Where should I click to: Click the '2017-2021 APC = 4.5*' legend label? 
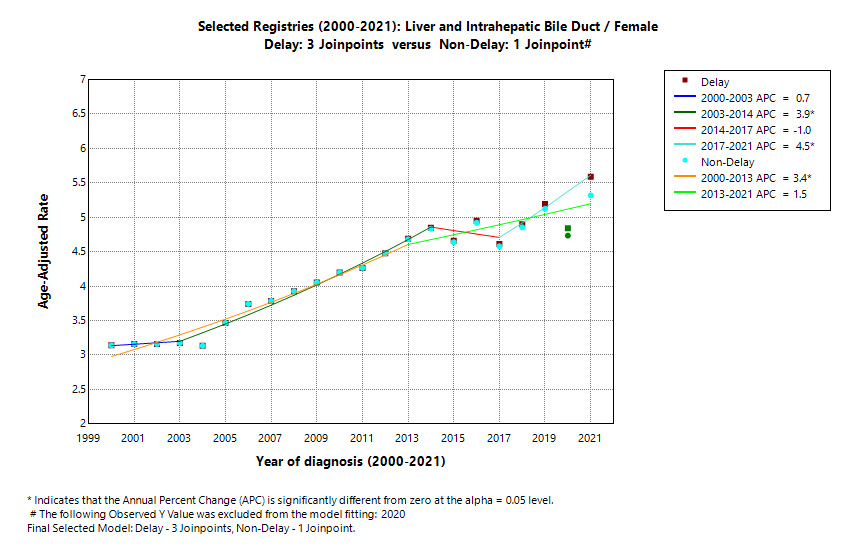[759, 146]
